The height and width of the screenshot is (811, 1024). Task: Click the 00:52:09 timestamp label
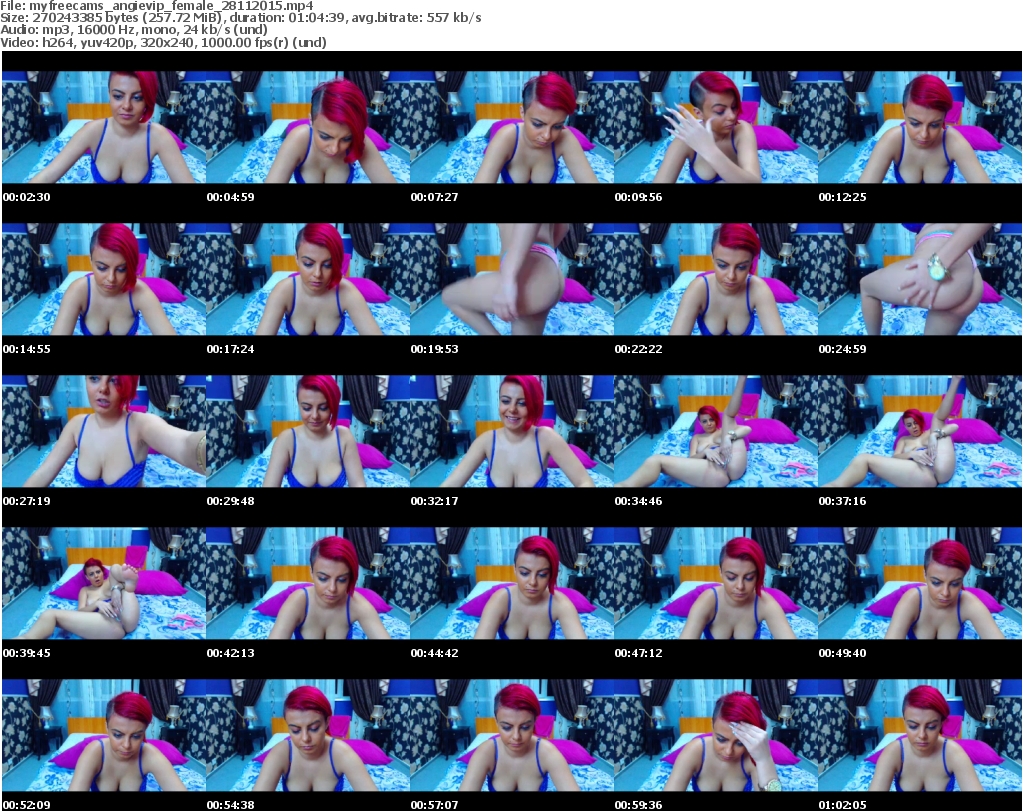point(27,805)
